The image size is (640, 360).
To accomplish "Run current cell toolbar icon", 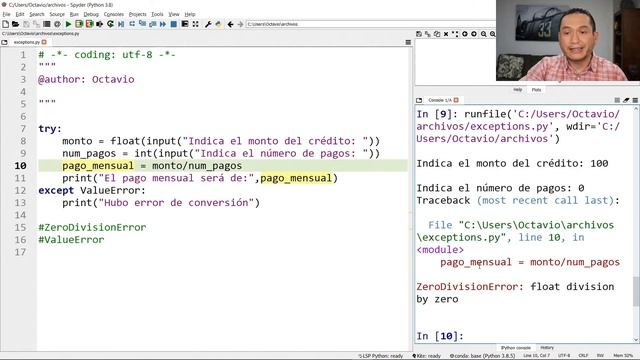I will pyautogui.click(x=79, y=24).
